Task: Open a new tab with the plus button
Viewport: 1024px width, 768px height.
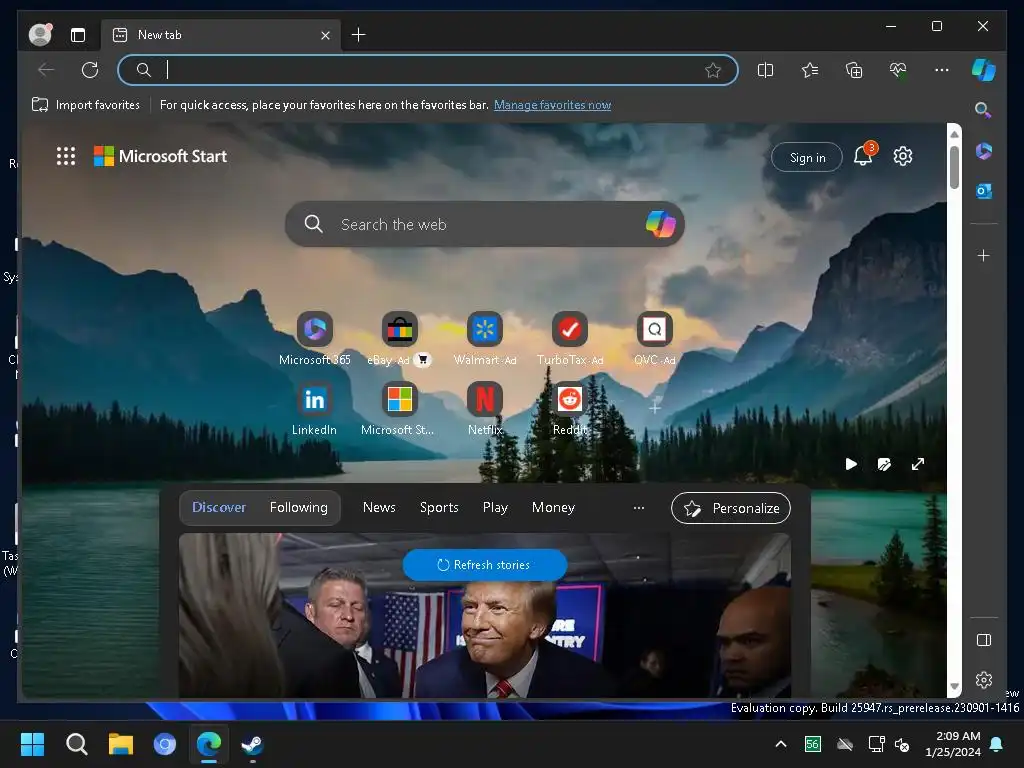Action: (x=359, y=35)
